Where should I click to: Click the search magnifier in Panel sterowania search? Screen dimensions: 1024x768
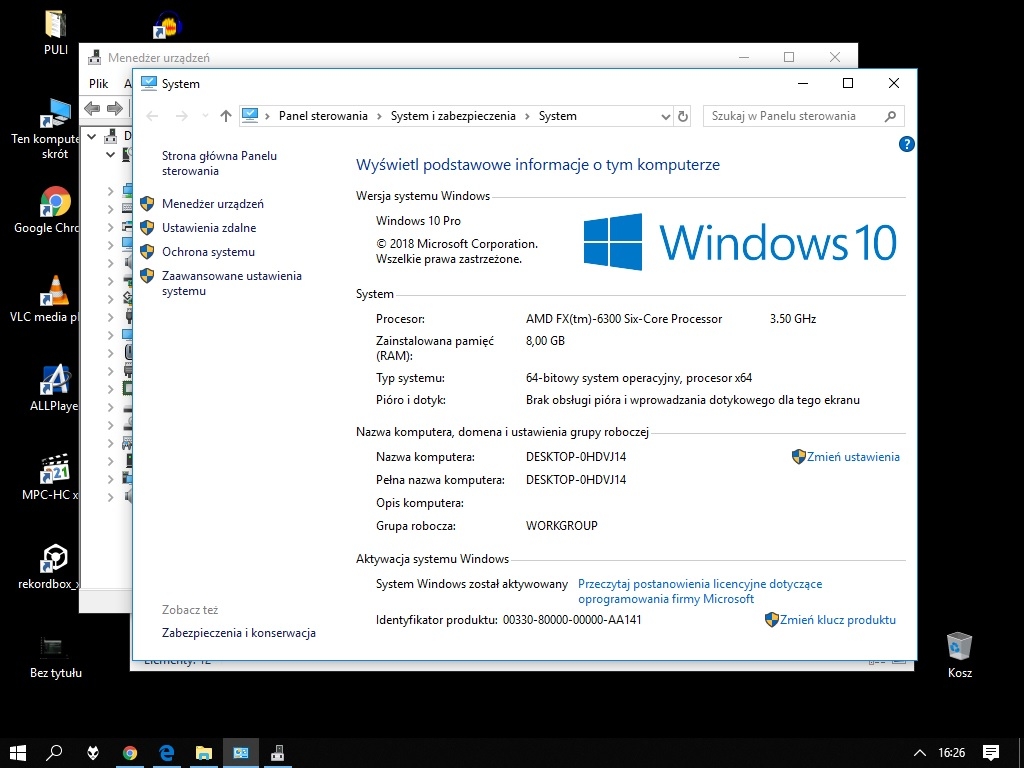coord(890,116)
